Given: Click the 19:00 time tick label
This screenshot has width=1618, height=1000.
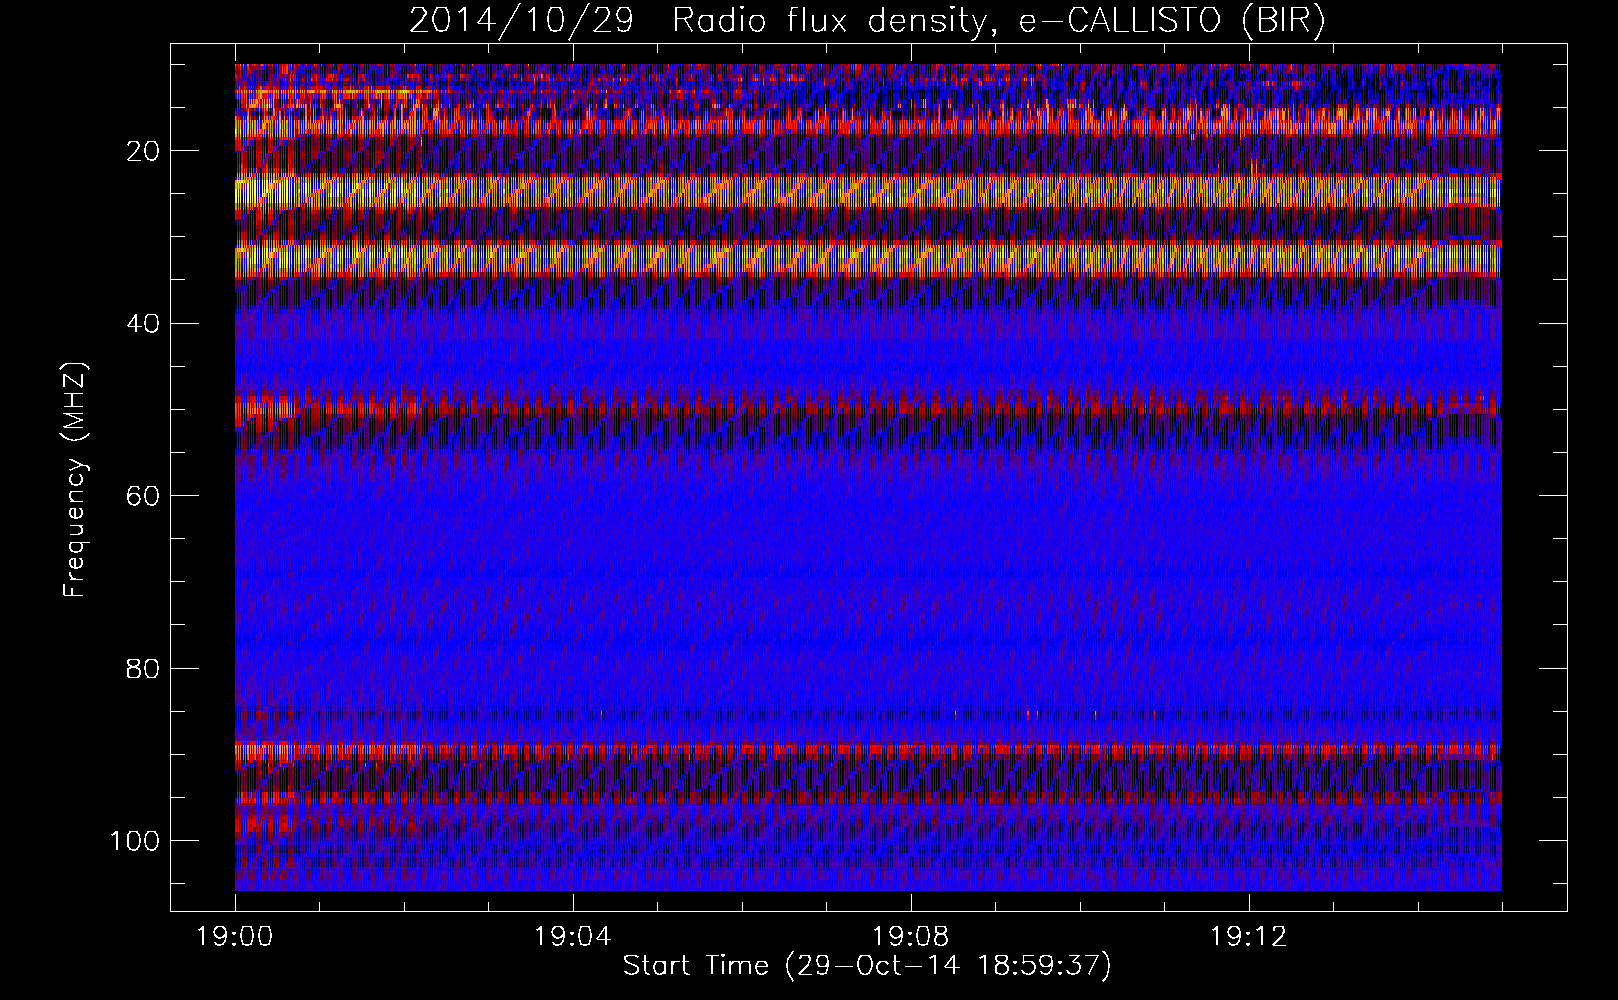Looking at the screenshot, I should 235,938.
